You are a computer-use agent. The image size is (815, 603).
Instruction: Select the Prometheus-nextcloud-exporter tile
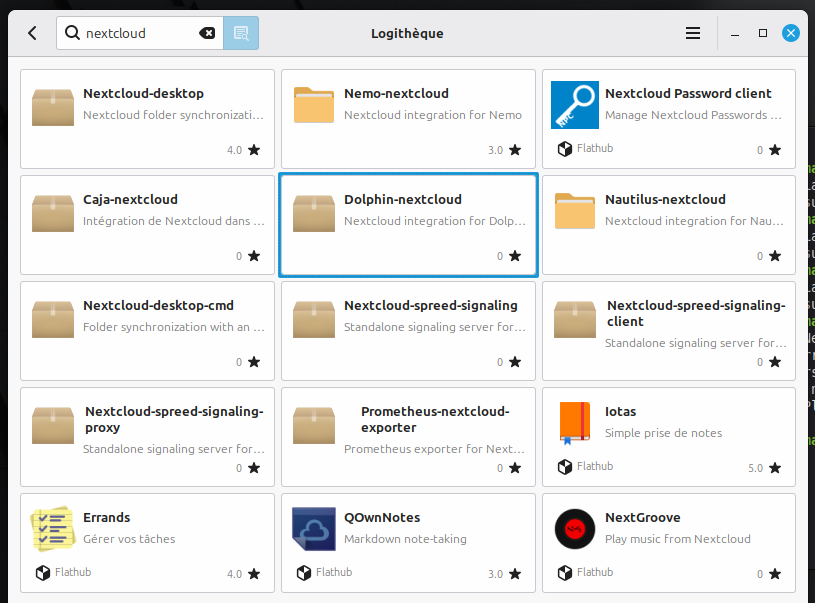click(408, 436)
